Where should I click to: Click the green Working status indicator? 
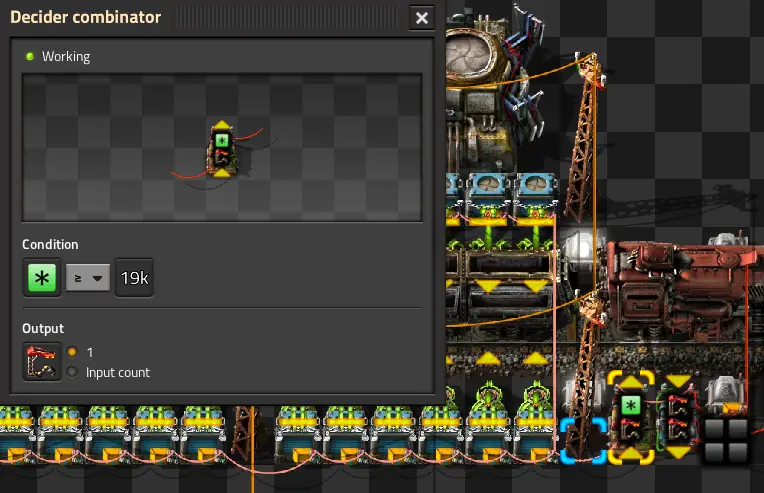(30, 57)
